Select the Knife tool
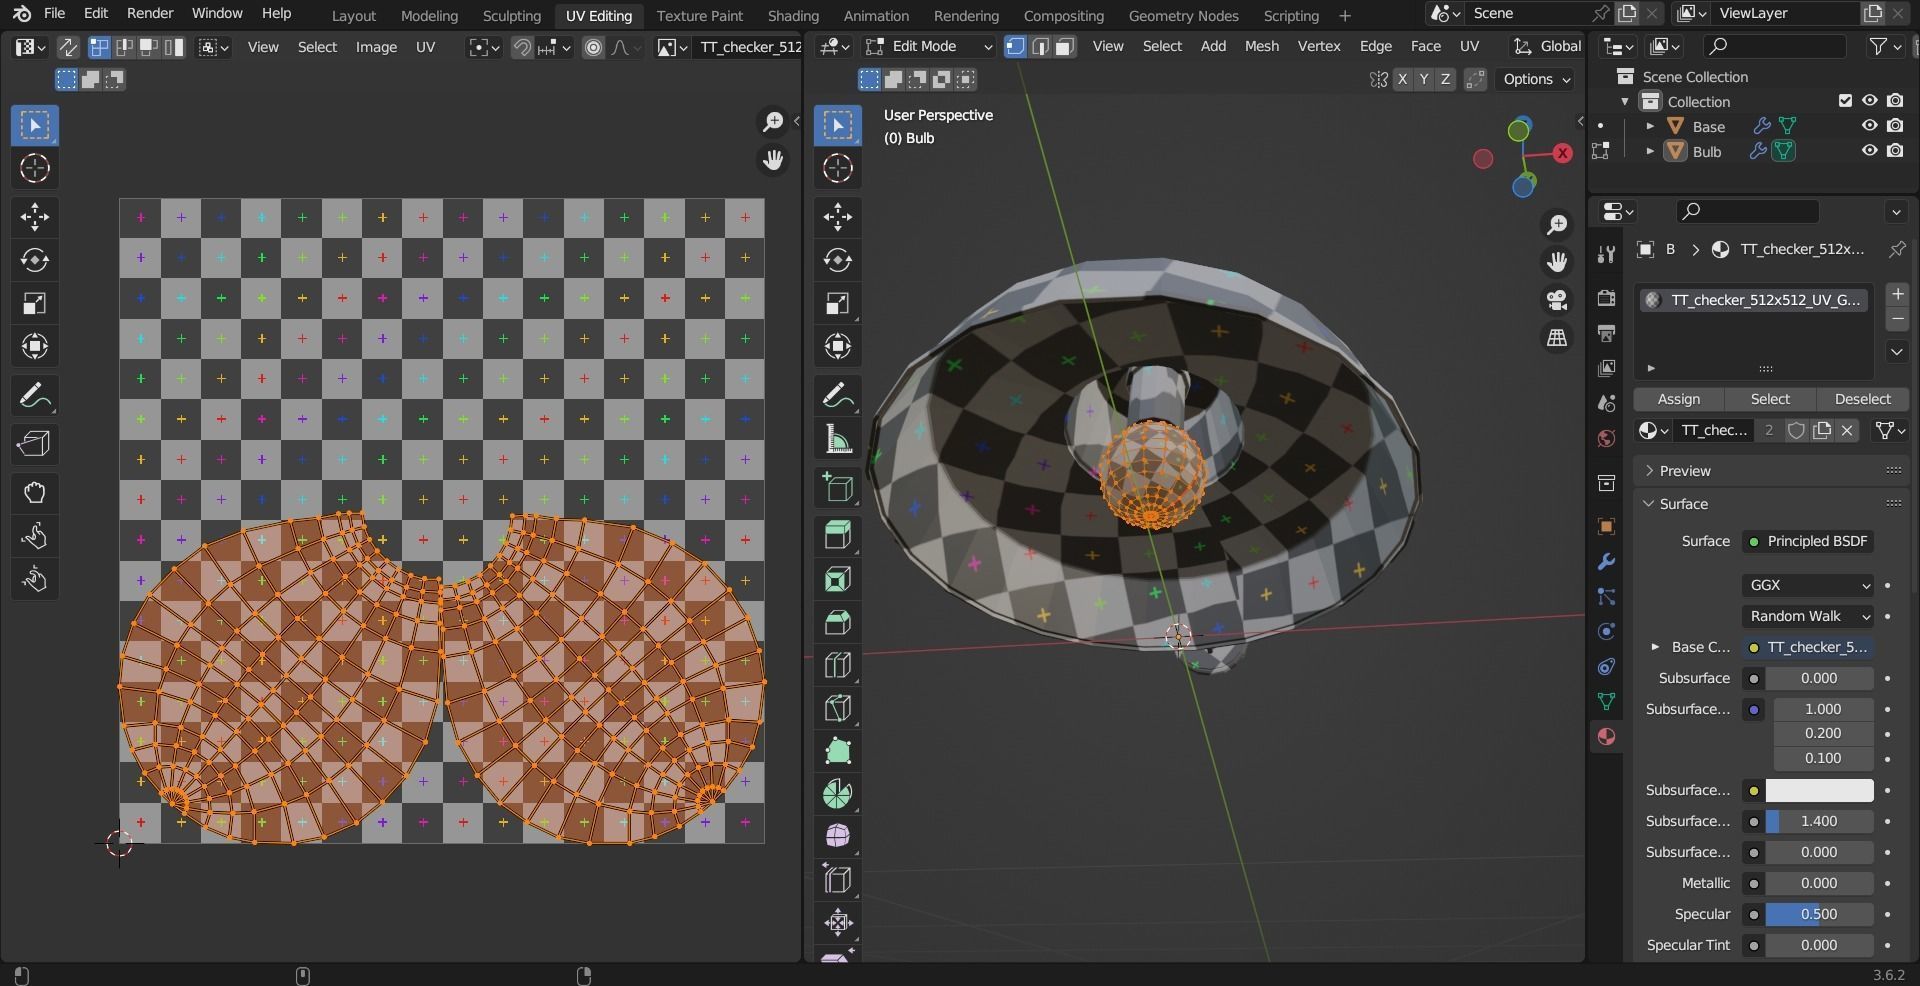Image resolution: width=1920 pixels, height=986 pixels. click(x=838, y=708)
